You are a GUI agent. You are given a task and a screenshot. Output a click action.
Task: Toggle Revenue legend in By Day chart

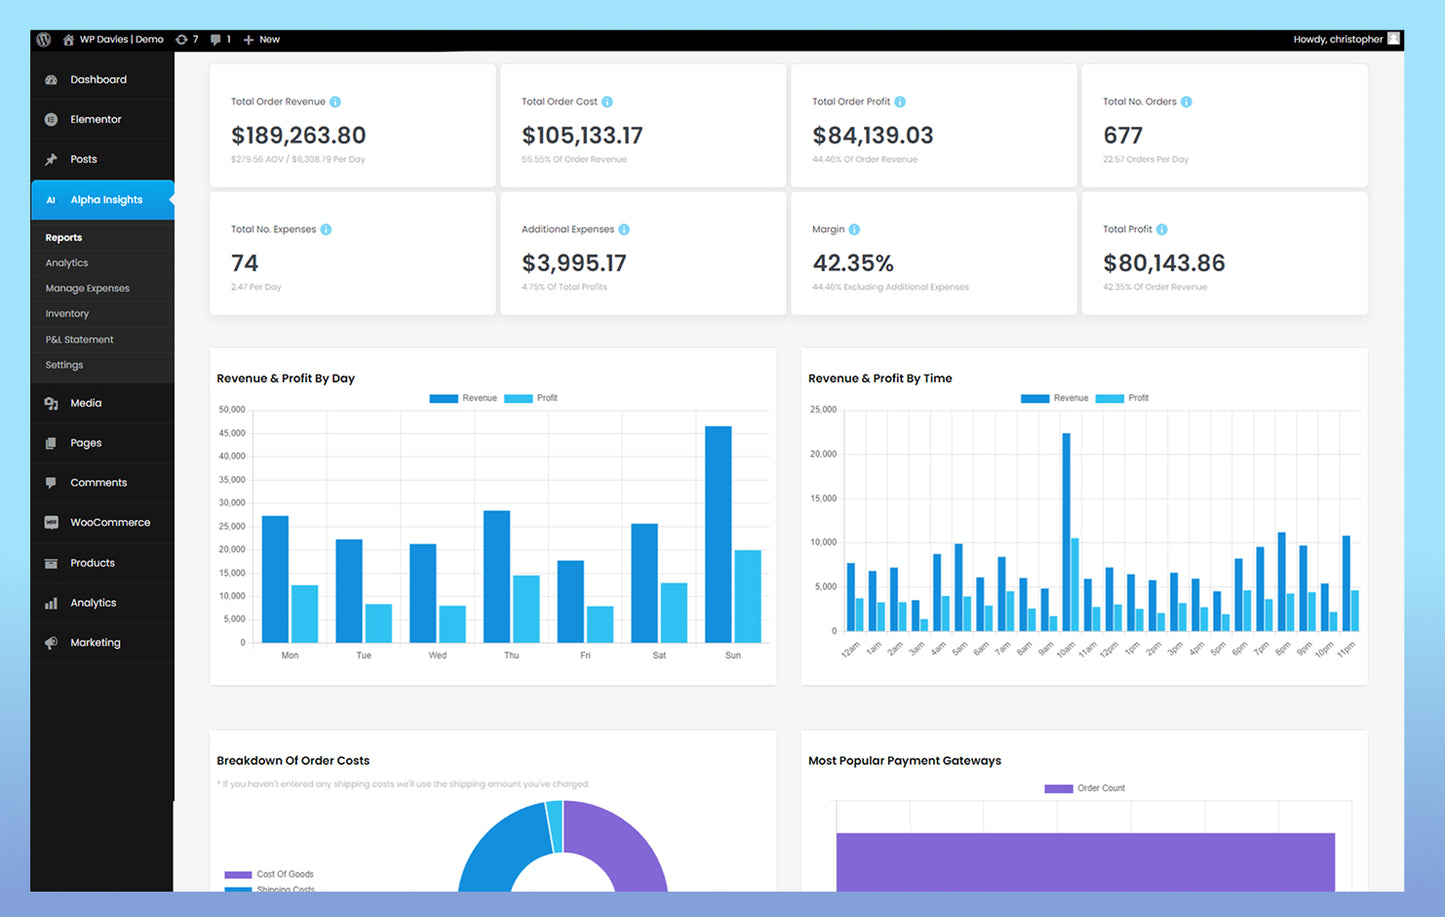coord(463,398)
